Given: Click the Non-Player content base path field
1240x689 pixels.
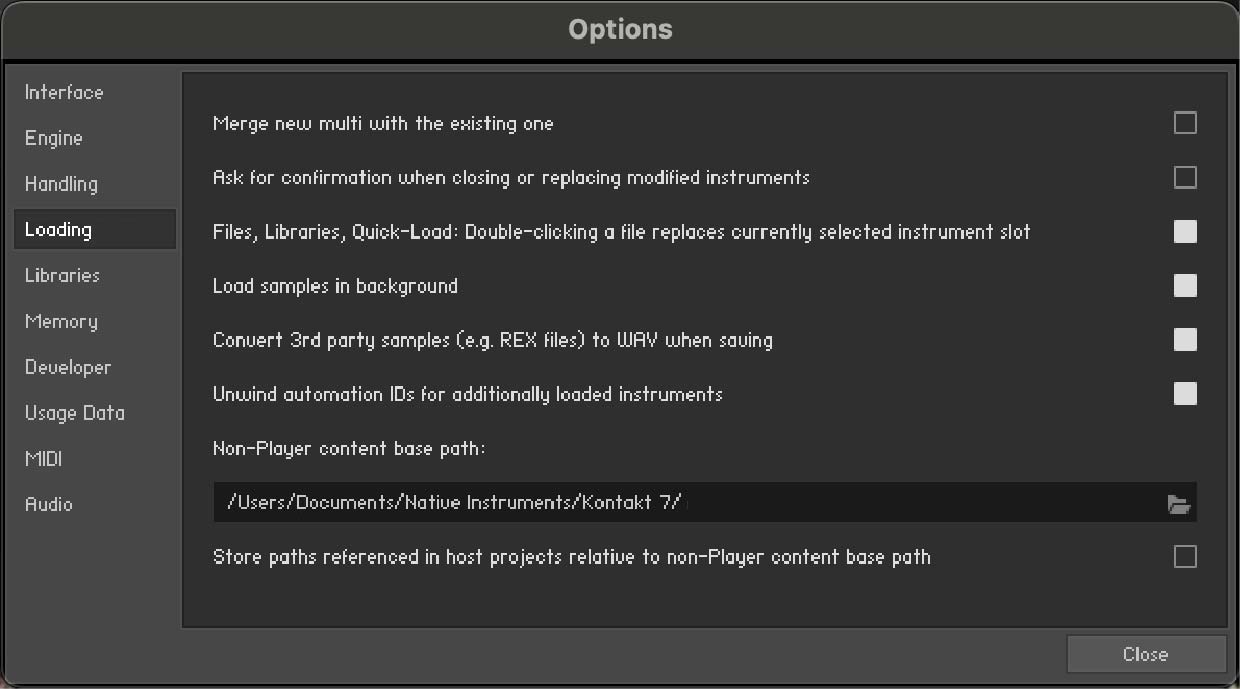Looking at the screenshot, I should point(680,503).
